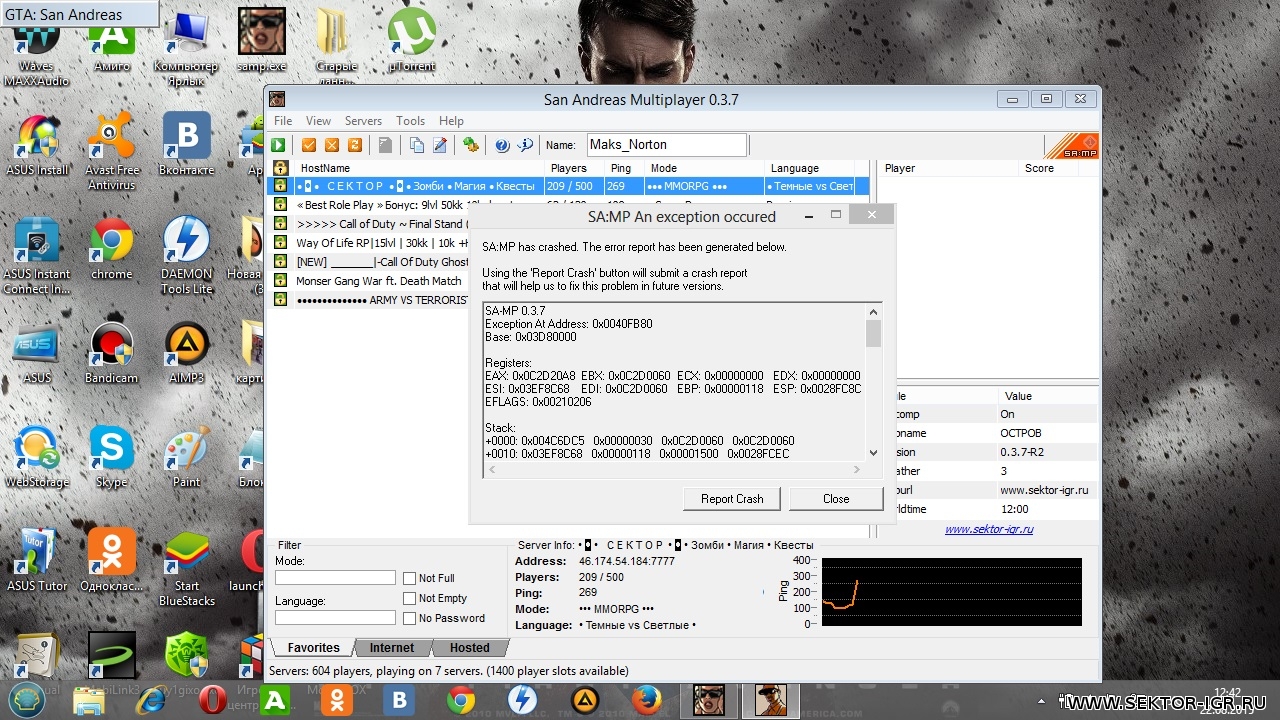Click the orange Add Server checkmark icon
Screen dimensions: 1280x720
click(309, 145)
